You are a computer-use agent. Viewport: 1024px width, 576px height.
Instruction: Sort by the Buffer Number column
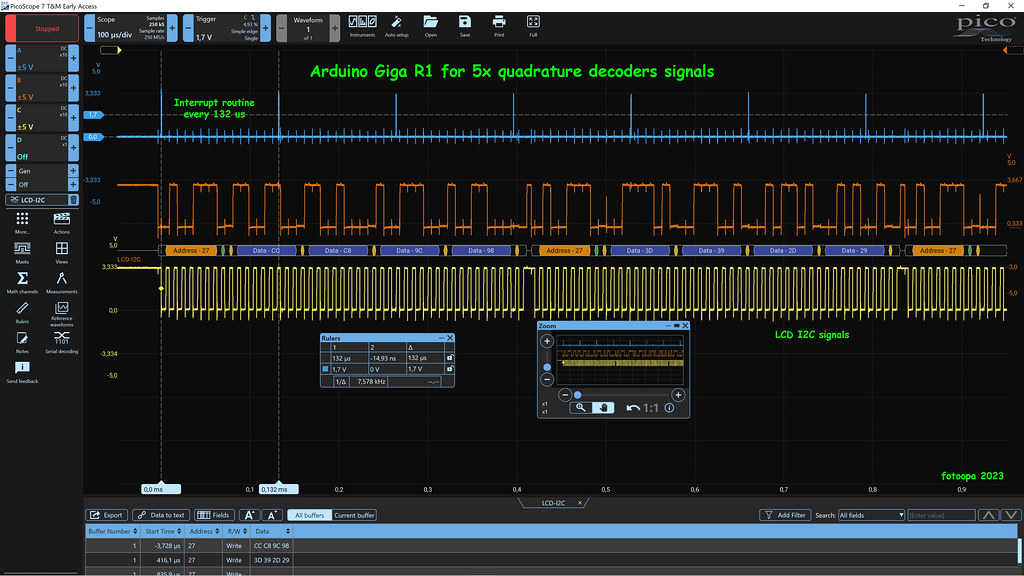pos(112,532)
